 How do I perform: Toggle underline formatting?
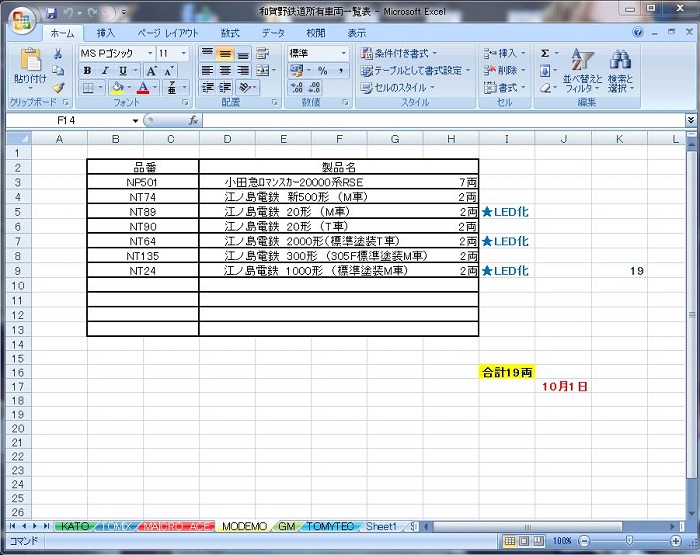point(123,71)
